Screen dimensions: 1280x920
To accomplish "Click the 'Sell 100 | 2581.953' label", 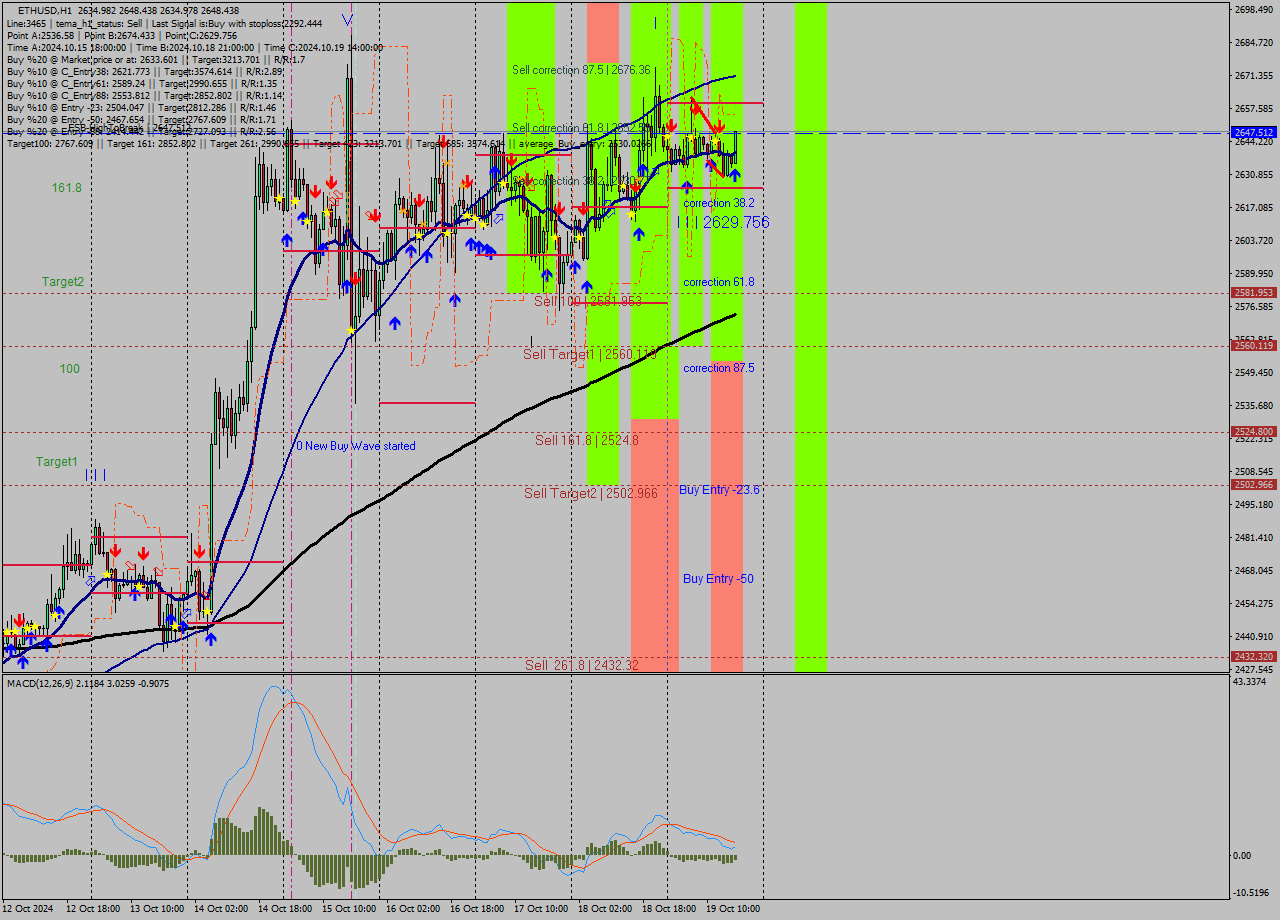I will pos(588,301).
